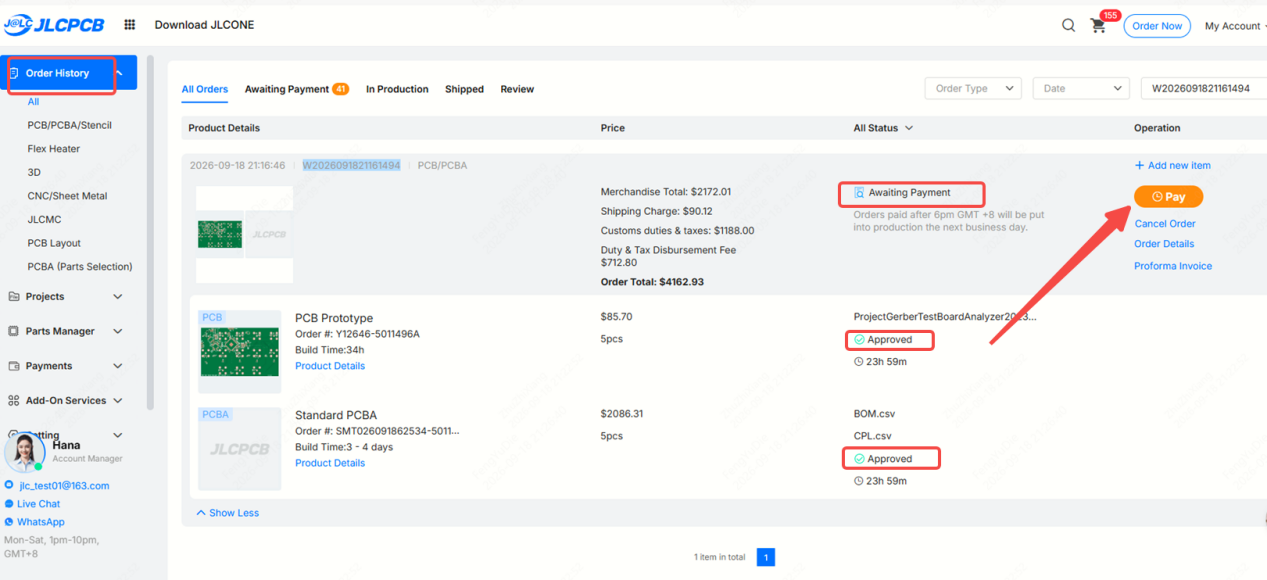Click the PCB Prototype board thumbnail
This screenshot has width=1267, height=580.
point(240,351)
